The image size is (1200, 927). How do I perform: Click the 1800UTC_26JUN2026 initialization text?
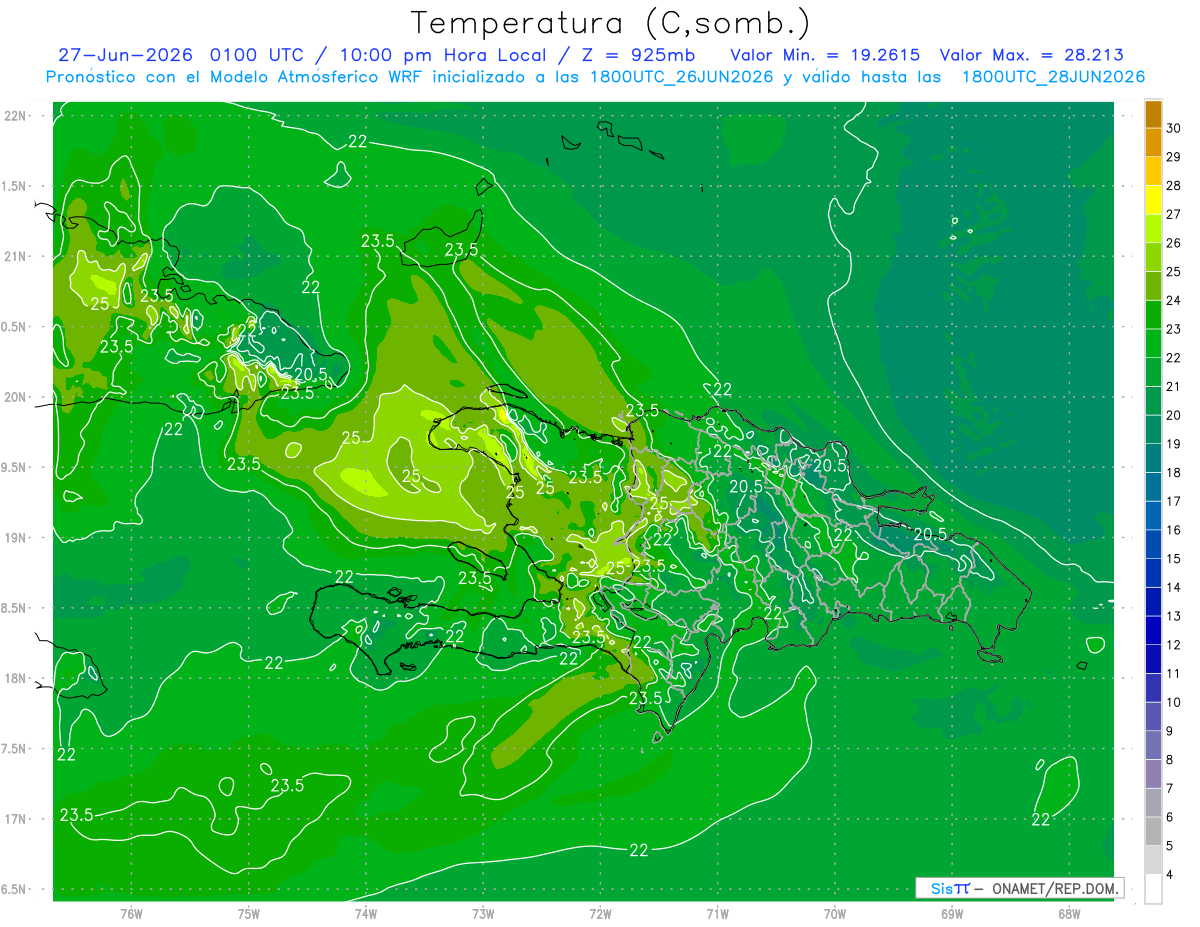(681, 77)
